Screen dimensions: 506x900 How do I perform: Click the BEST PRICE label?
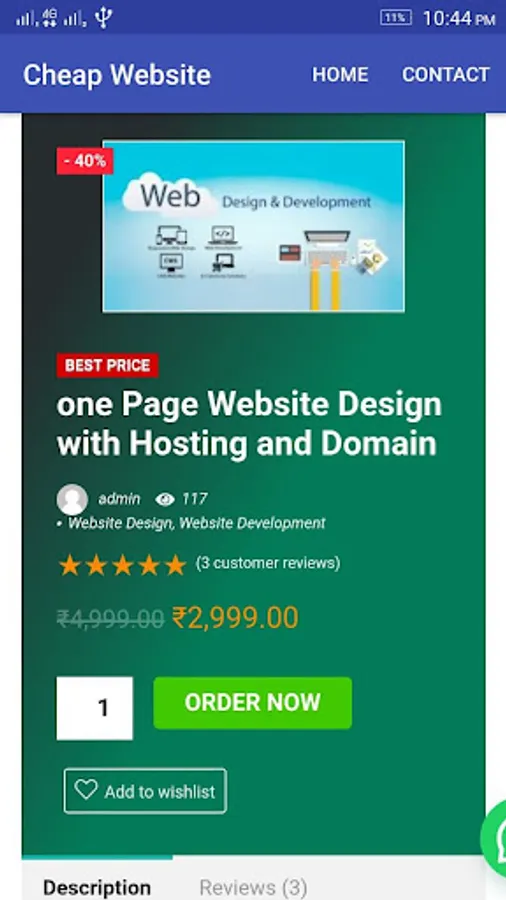[x=107, y=366]
